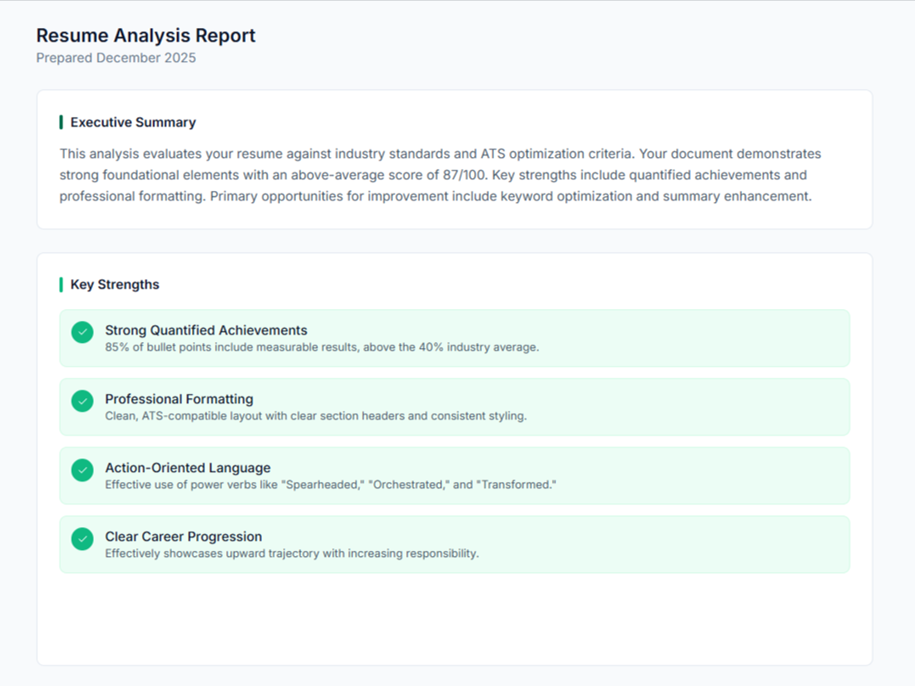Click the Resume Analysis Report title
The height and width of the screenshot is (686, 915).
click(146, 35)
